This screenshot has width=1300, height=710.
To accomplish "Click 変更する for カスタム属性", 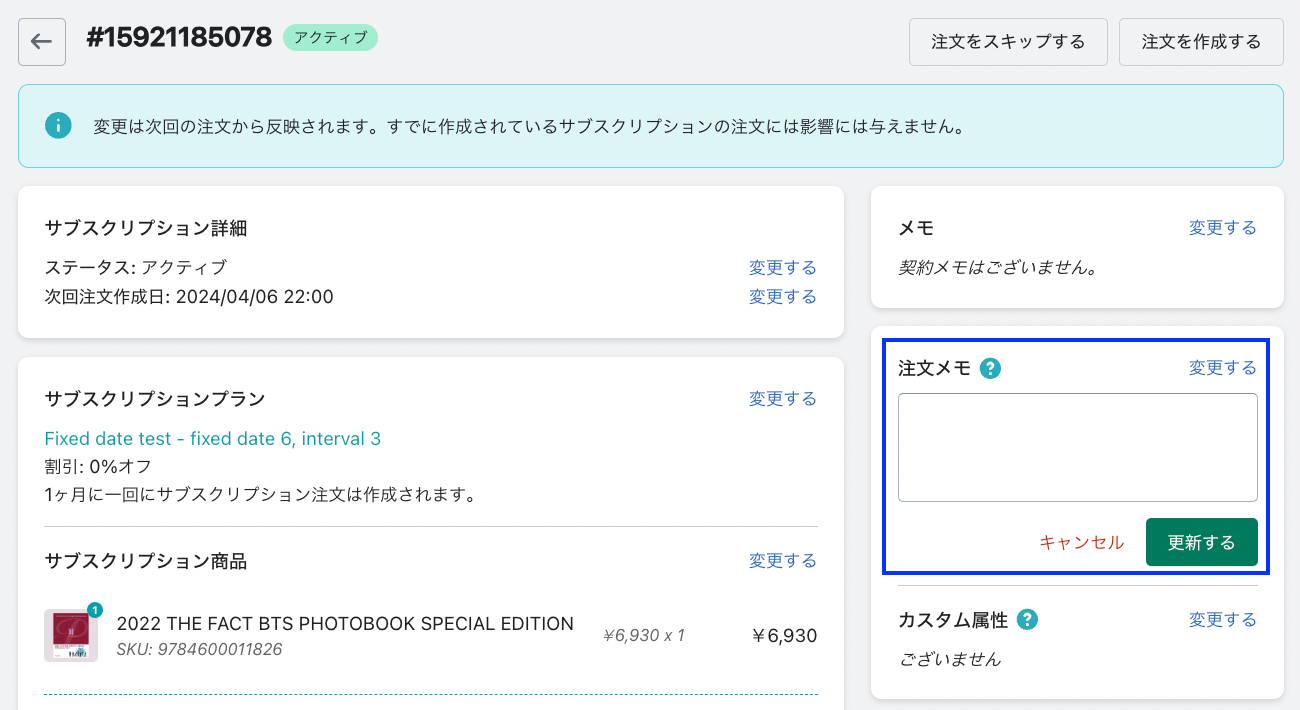I will coord(1222,620).
